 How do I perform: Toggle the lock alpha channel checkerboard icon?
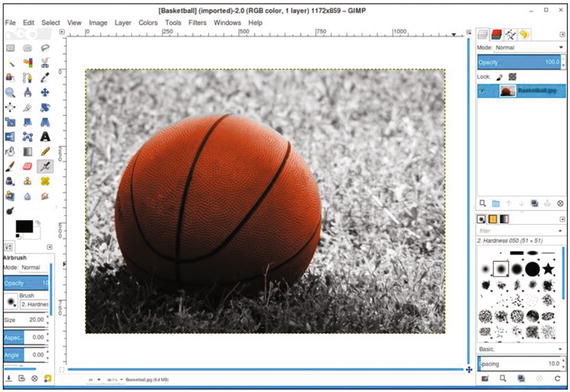tap(512, 77)
